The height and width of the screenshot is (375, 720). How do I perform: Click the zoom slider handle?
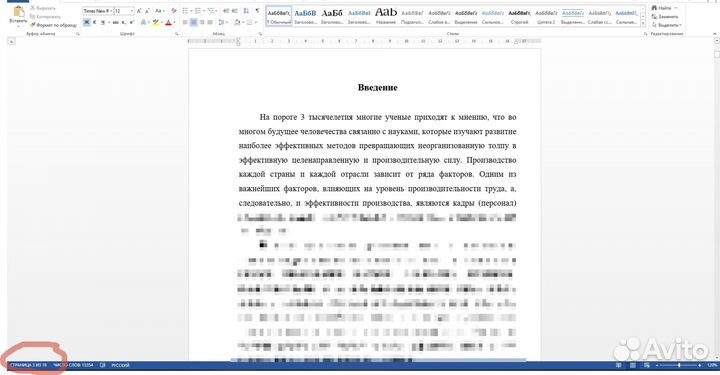coord(679,365)
